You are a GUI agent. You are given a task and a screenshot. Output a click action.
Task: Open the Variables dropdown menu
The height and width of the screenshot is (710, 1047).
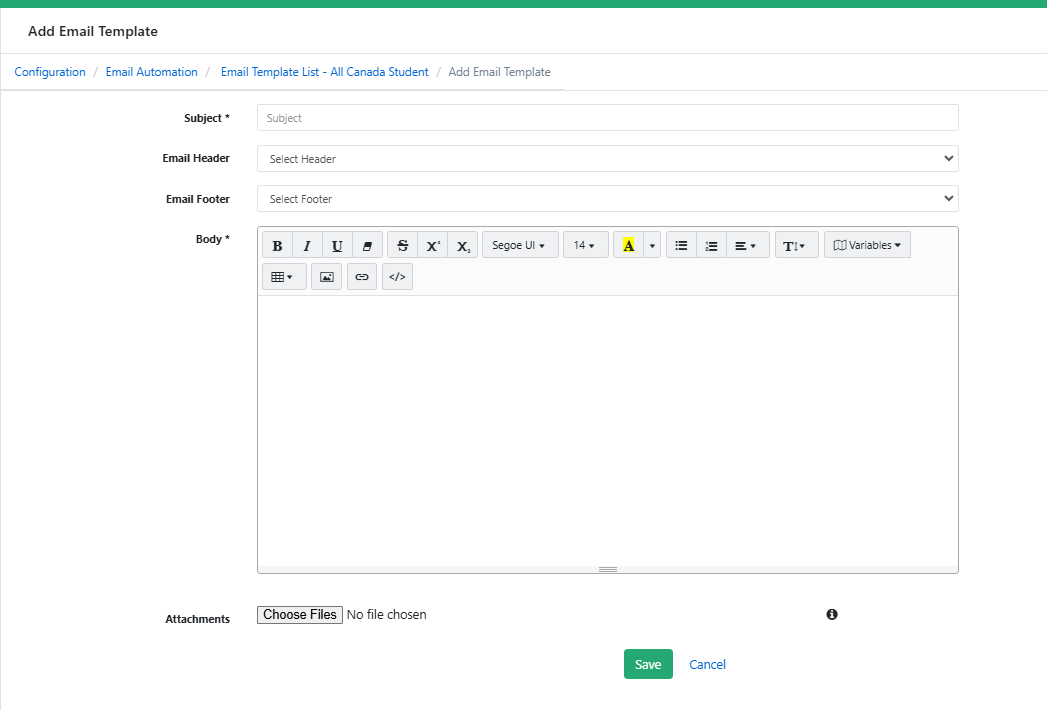[867, 245]
